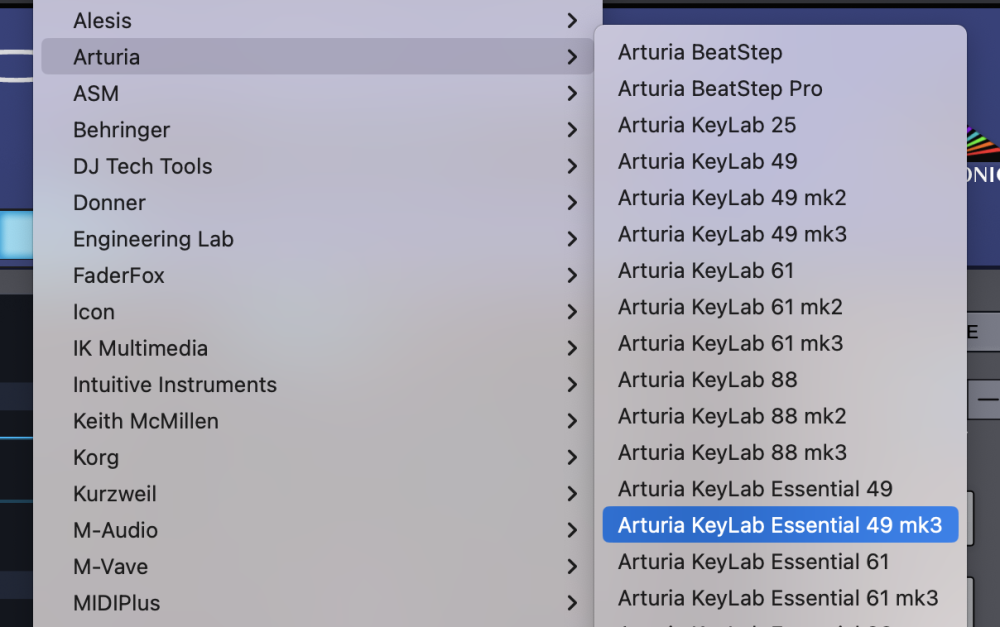The width and height of the screenshot is (1000, 627).
Task: Expand the Alesis submenu
Action: tap(102, 20)
